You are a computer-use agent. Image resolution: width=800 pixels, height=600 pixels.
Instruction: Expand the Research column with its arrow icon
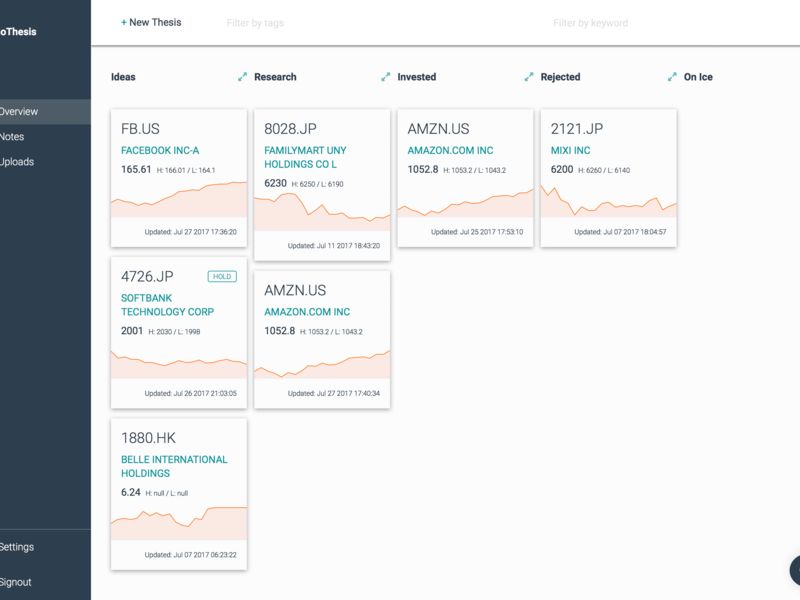pyautogui.click(x=386, y=77)
